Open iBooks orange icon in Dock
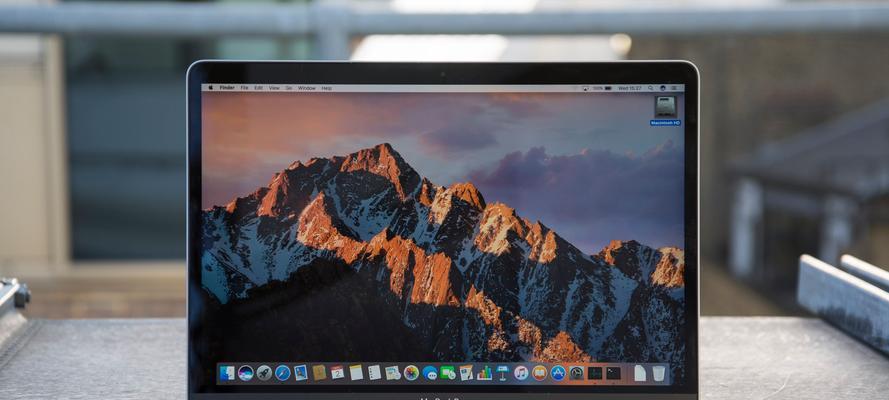 pos(540,373)
